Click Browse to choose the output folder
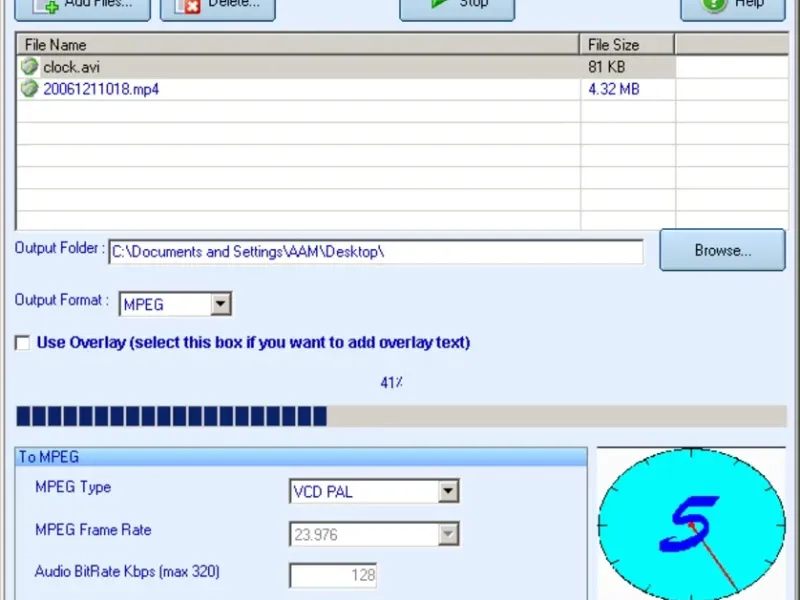Image resolution: width=800 pixels, height=600 pixels. click(x=722, y=250)
